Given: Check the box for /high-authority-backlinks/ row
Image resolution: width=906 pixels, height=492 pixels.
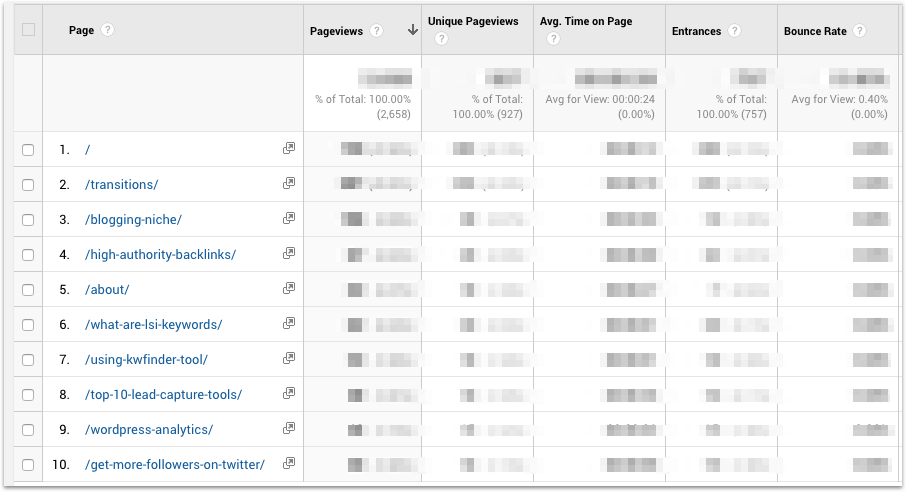Looking at the screenshot, I should pyautogui.click(x=28, y=255).
